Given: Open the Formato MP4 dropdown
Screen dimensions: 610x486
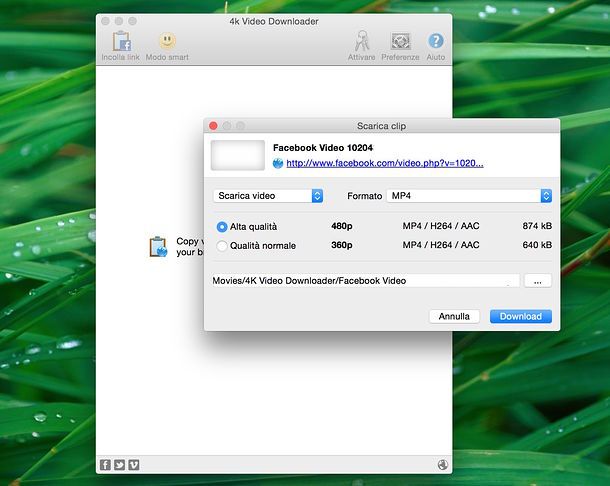Looking at the screenshot, I should (469, 196).
